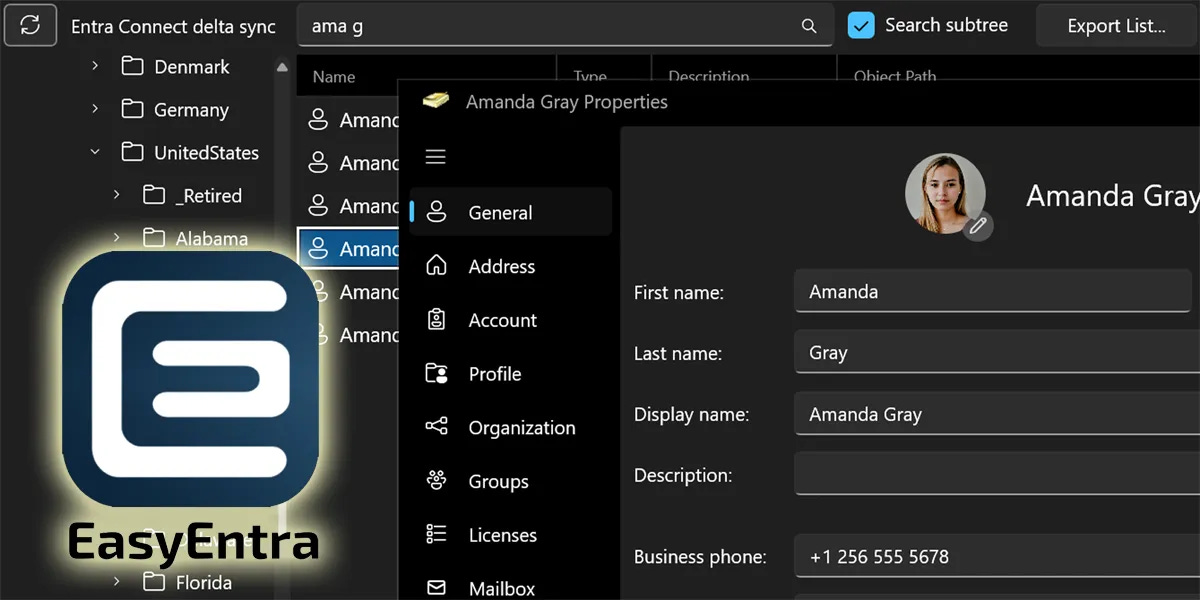Click the Display name field
Image resolution: width=1200 pixels, height=600 pixels.
coord(997,414)
